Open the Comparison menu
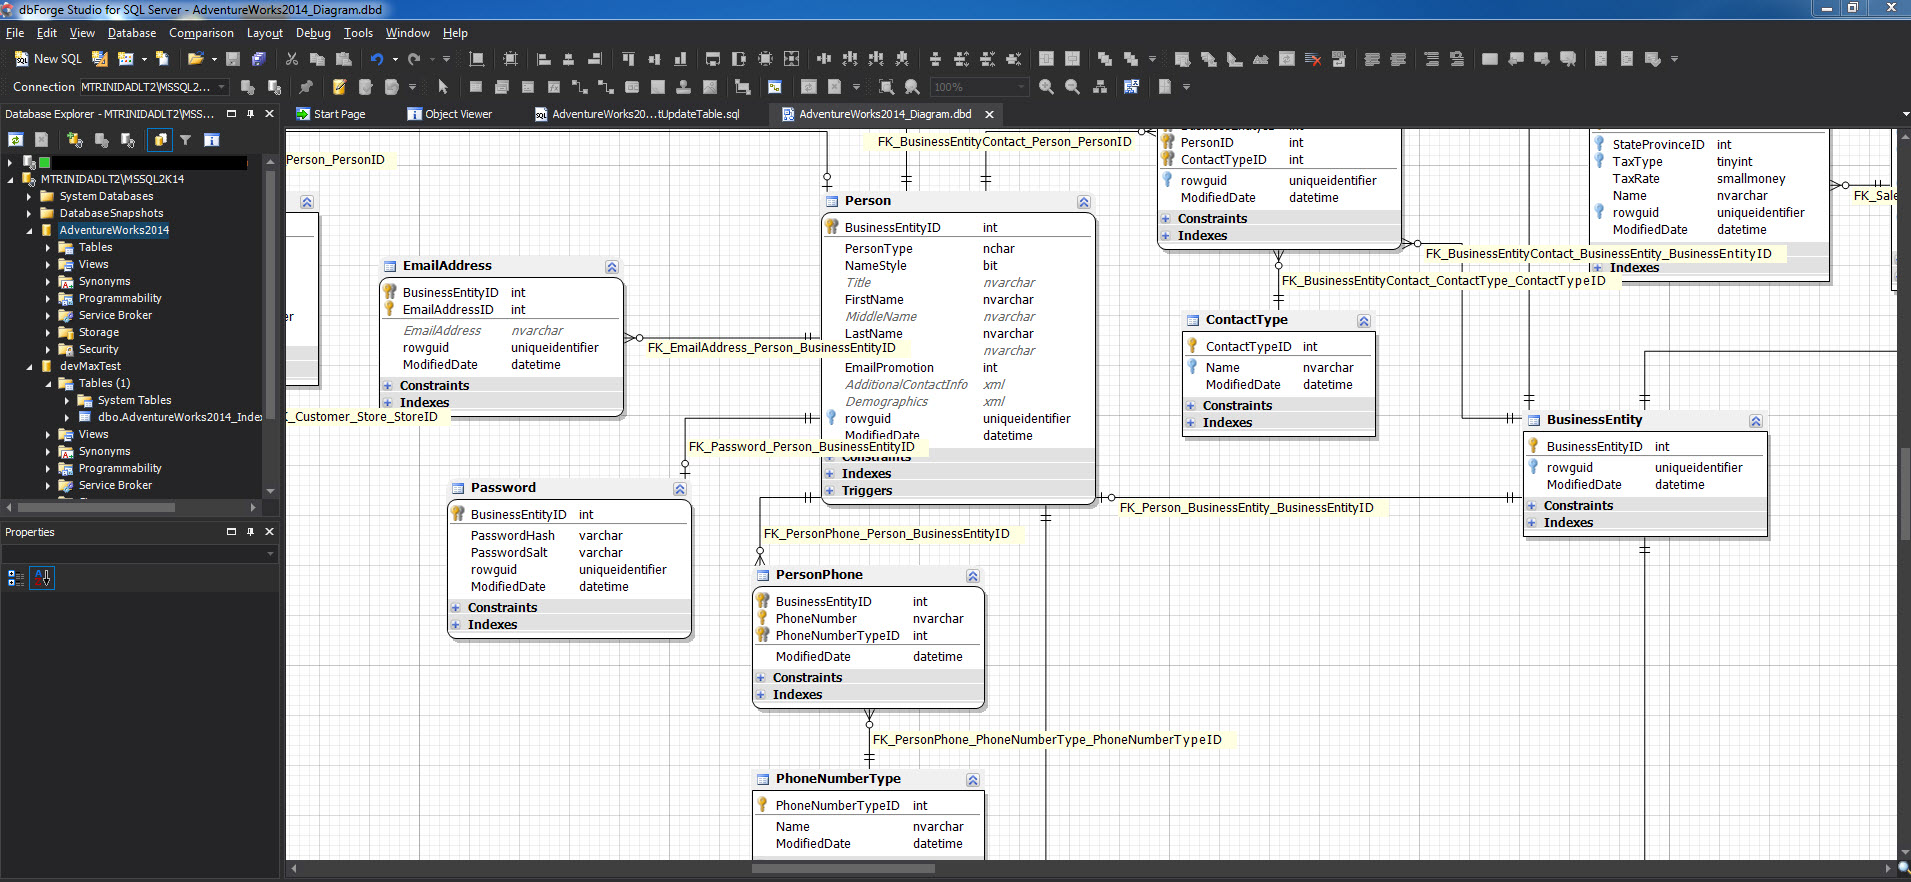The image size is (1911, 882). 201,33
